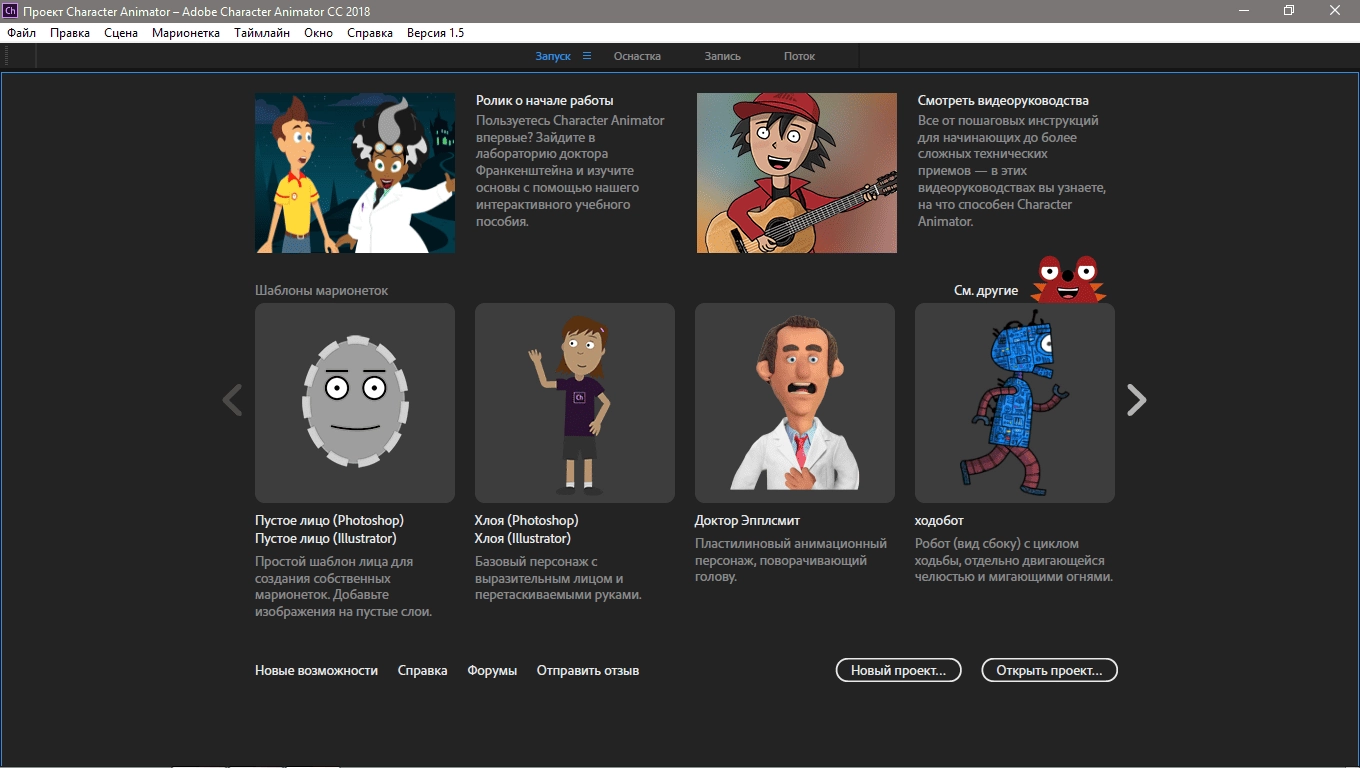Viewport: 1360px width, 768px height.
Task: Click the Новый проект... button
Action: pyautogui.click(x=898, y=670)
